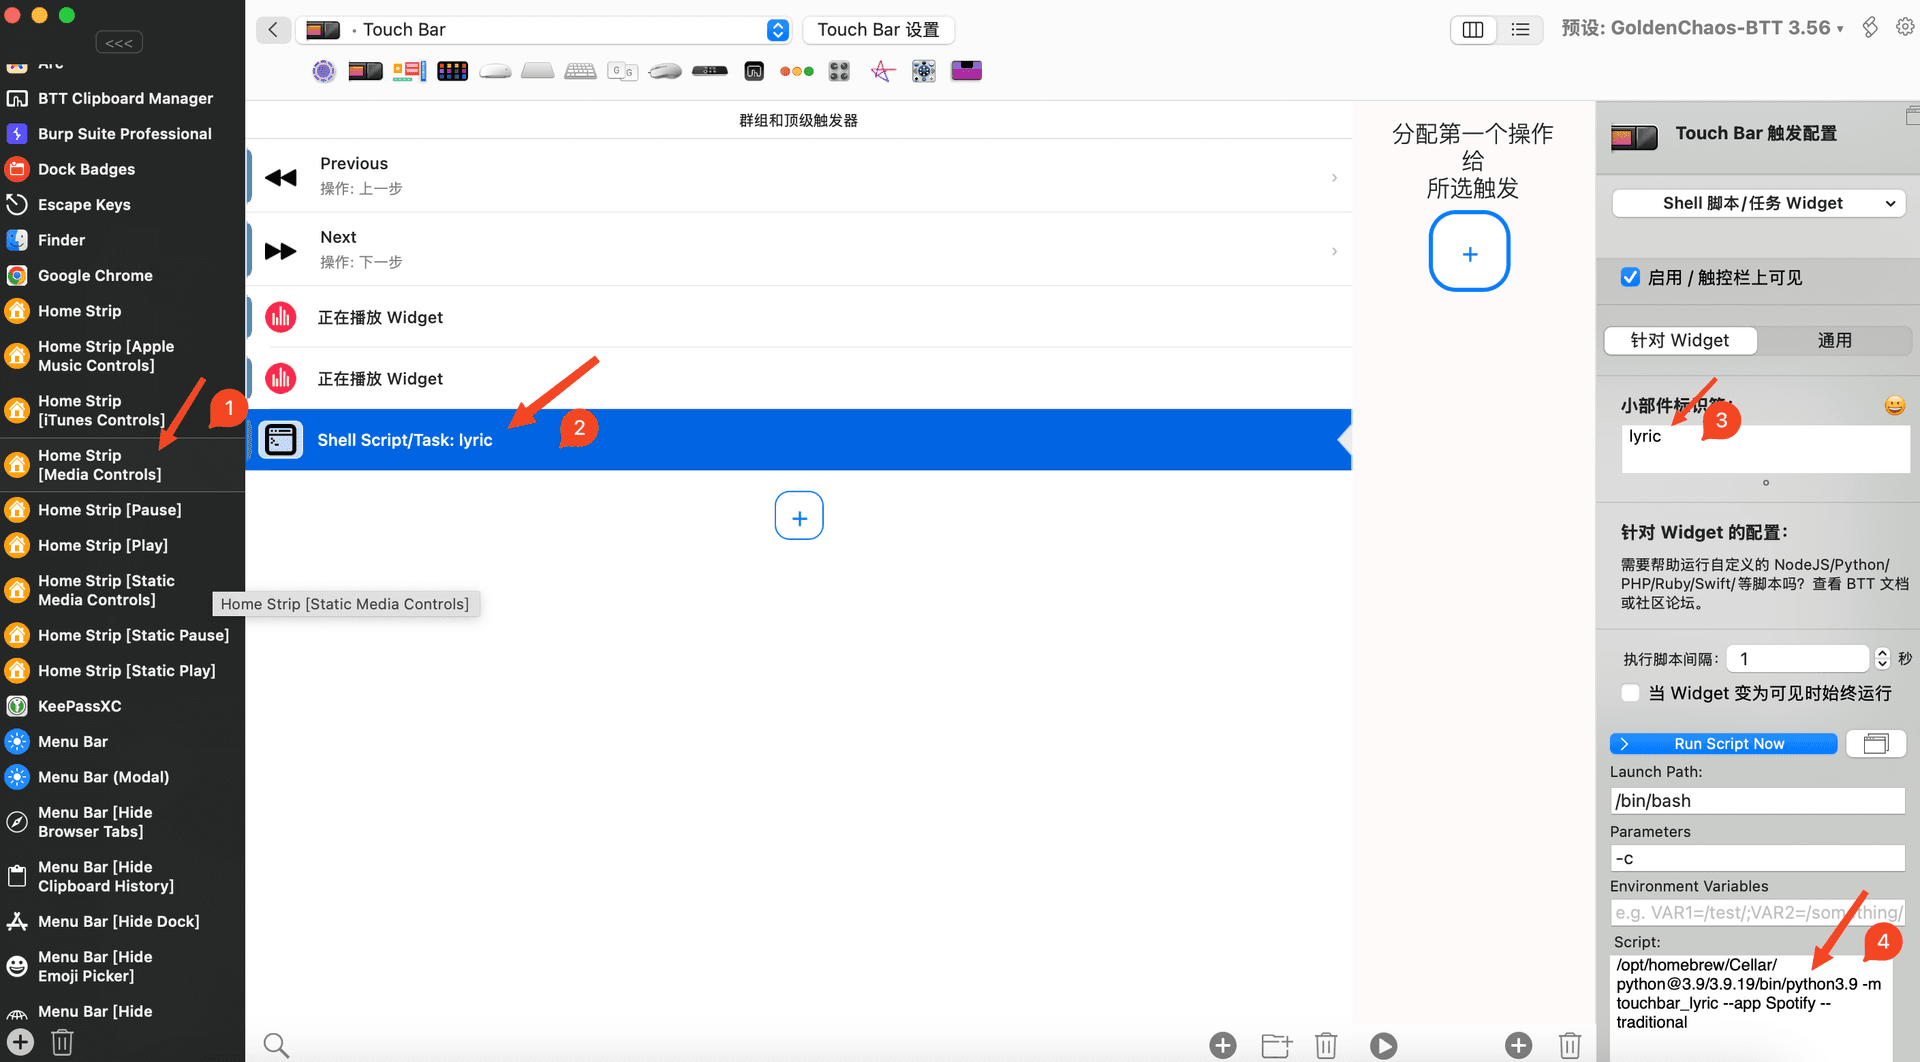Image resolution: width=1920 pixels, height=1062 pixels.
Task: Select Google Chrome in the app sidebar
Action: pyautogui.click(x=95, y=275)
